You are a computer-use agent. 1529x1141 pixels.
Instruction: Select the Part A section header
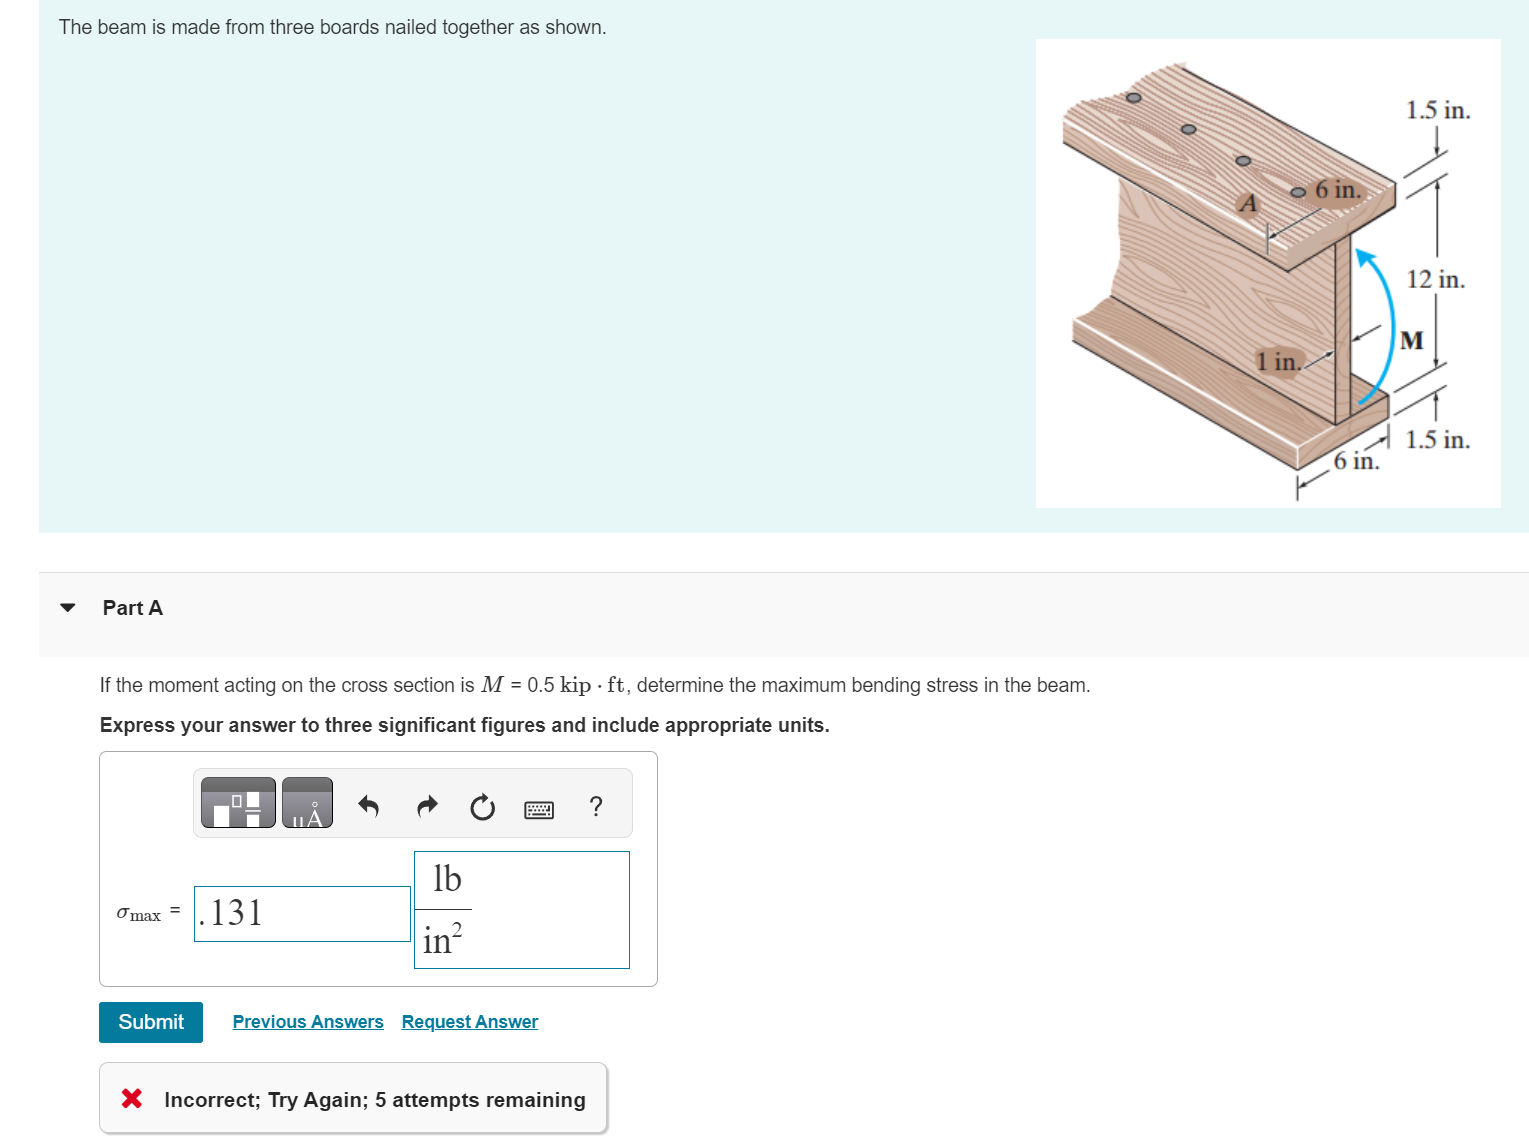click(x=133, y=607)
